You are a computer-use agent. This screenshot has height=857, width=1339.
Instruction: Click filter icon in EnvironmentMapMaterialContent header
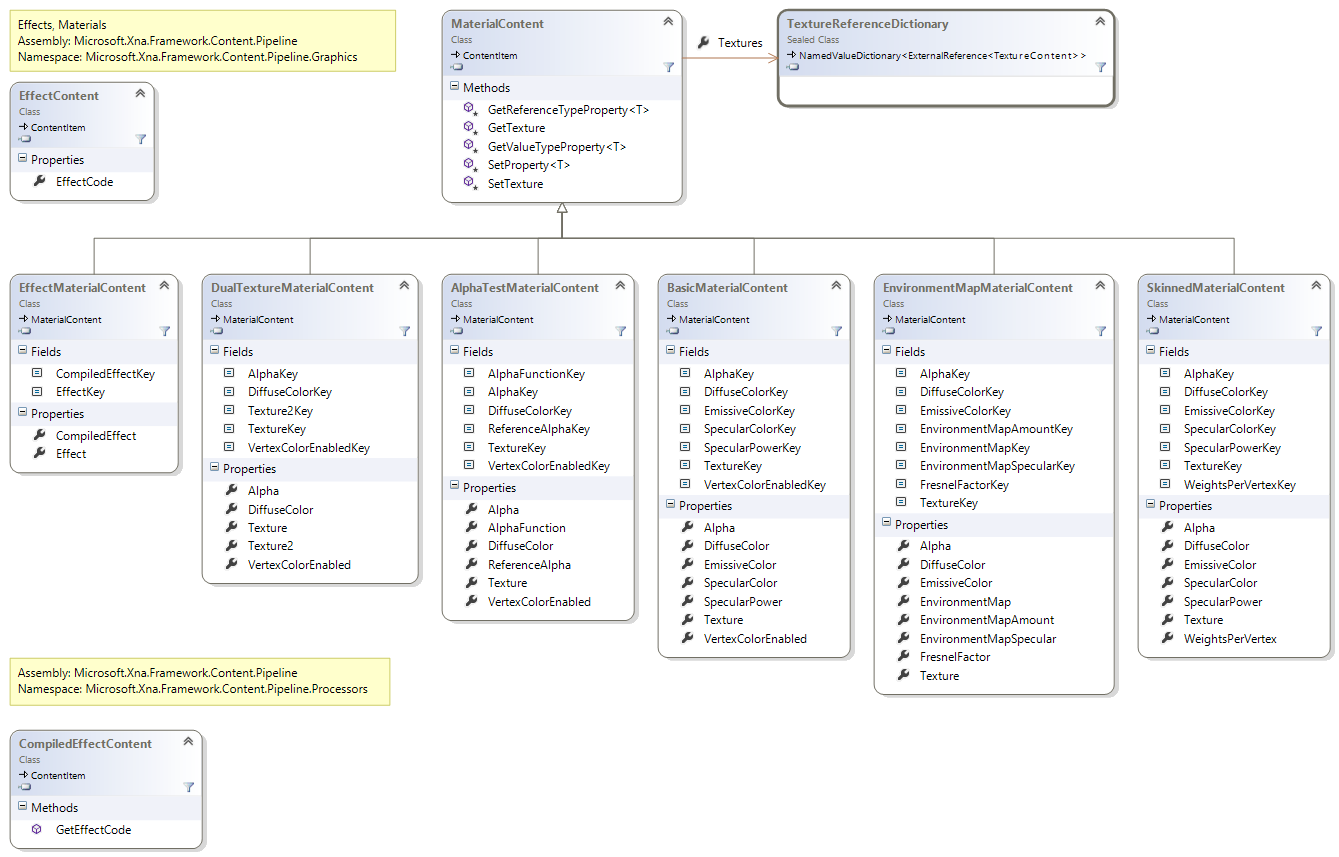1101,331
